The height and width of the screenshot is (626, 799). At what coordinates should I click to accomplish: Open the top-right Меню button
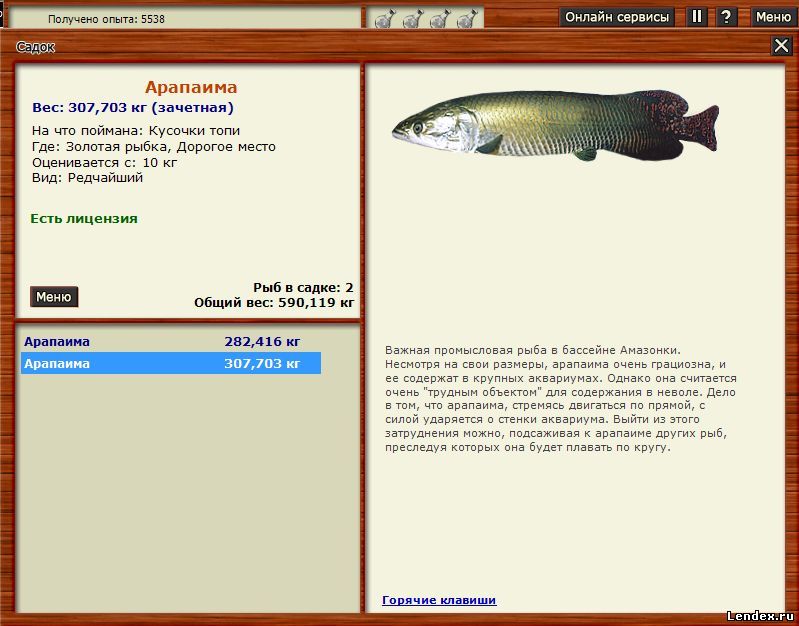772,17
